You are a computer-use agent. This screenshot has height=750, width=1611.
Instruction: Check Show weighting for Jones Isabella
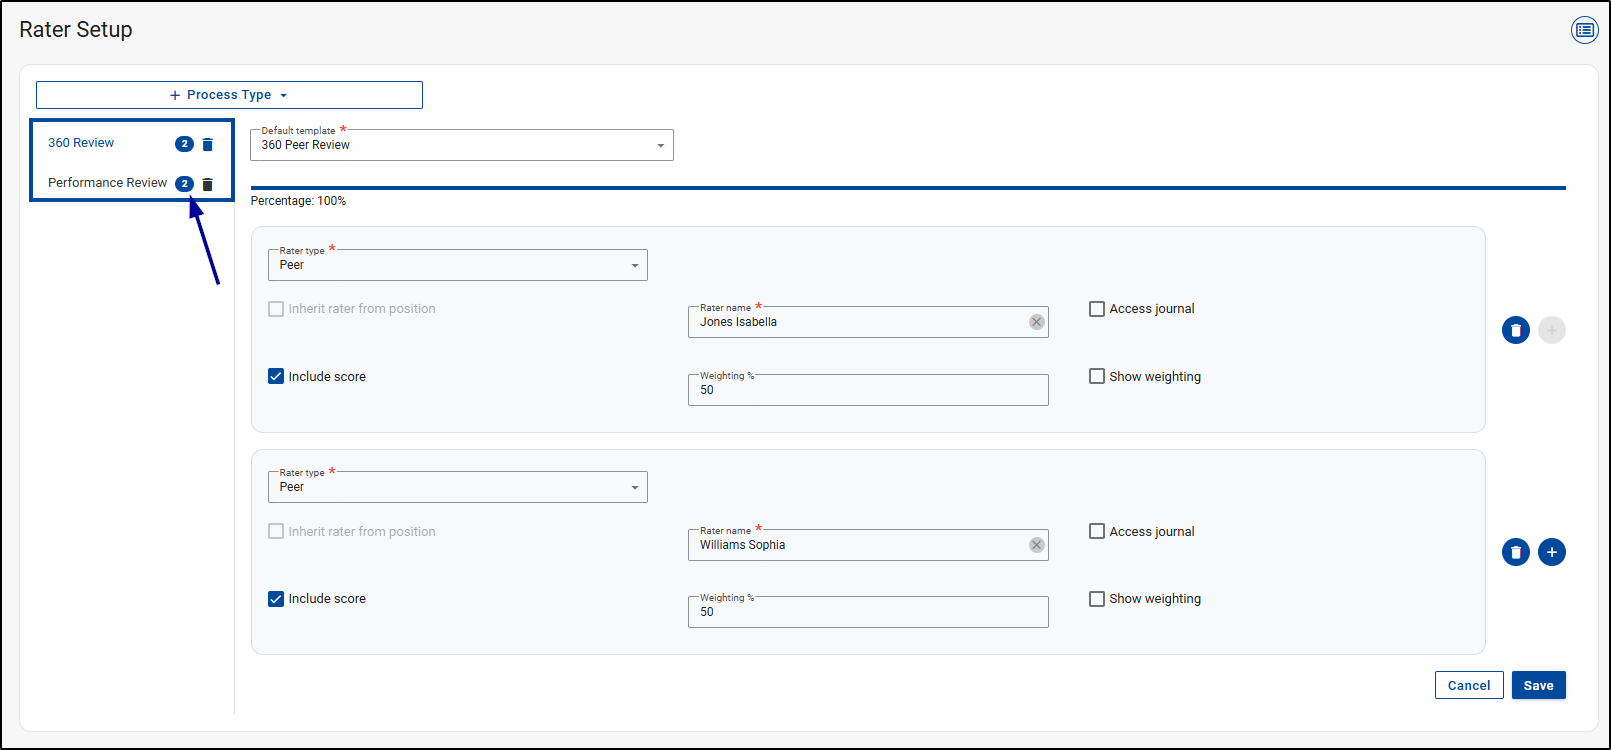(1097, 377)
